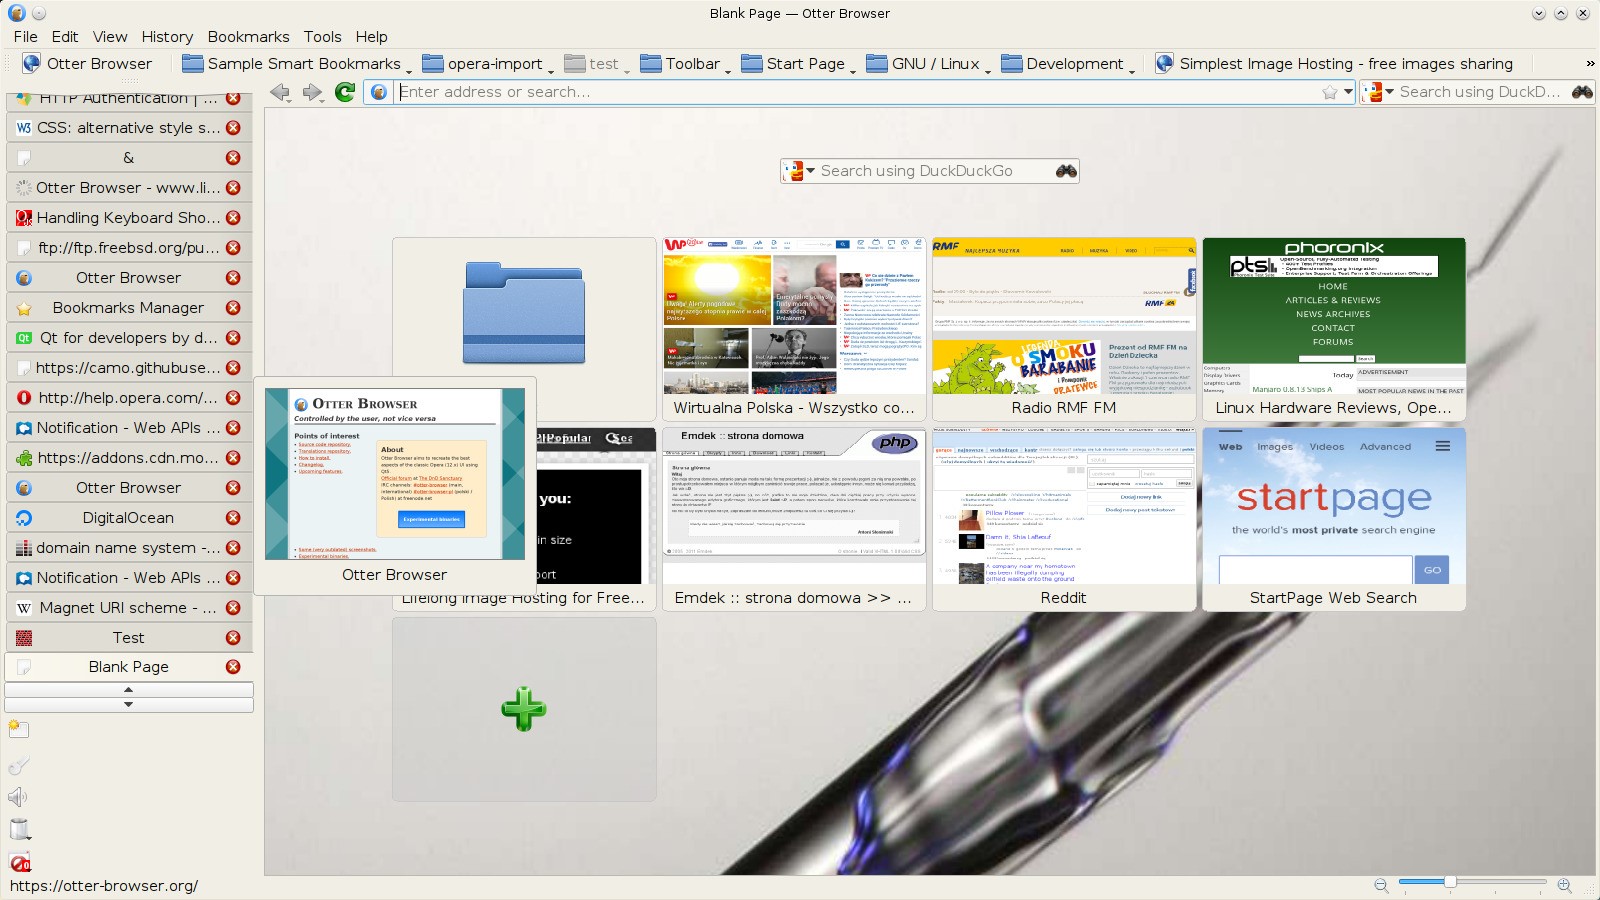Click the green Reload page icon
Image resolution: width=1600 pixels, height=900 pixels.
pos(345,92)
